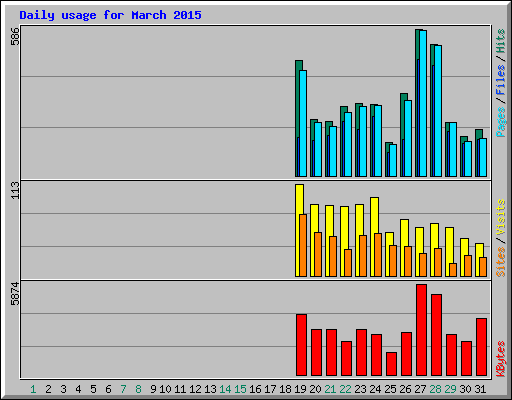Click the red KBytes bar for day 31
Image resolution: width=512 pixels, height=400 pixels.
click(x=481, y=347)
